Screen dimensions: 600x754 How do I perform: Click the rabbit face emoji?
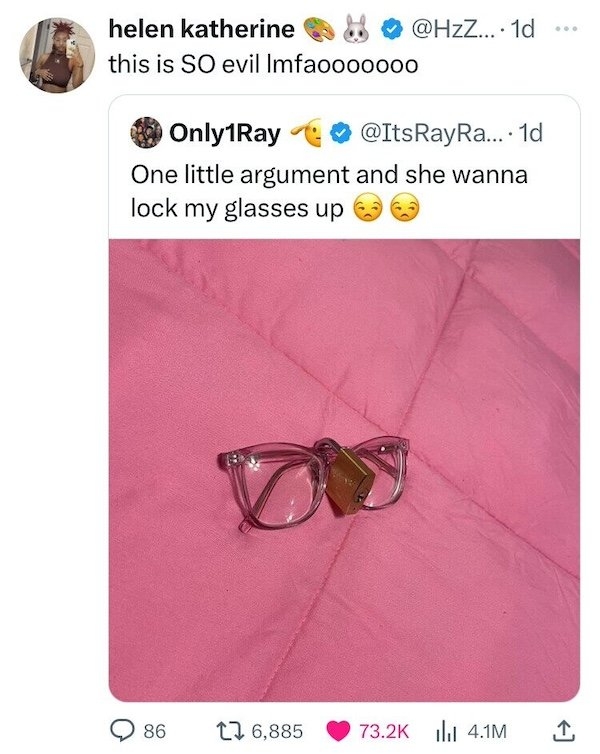coord(357,29)
